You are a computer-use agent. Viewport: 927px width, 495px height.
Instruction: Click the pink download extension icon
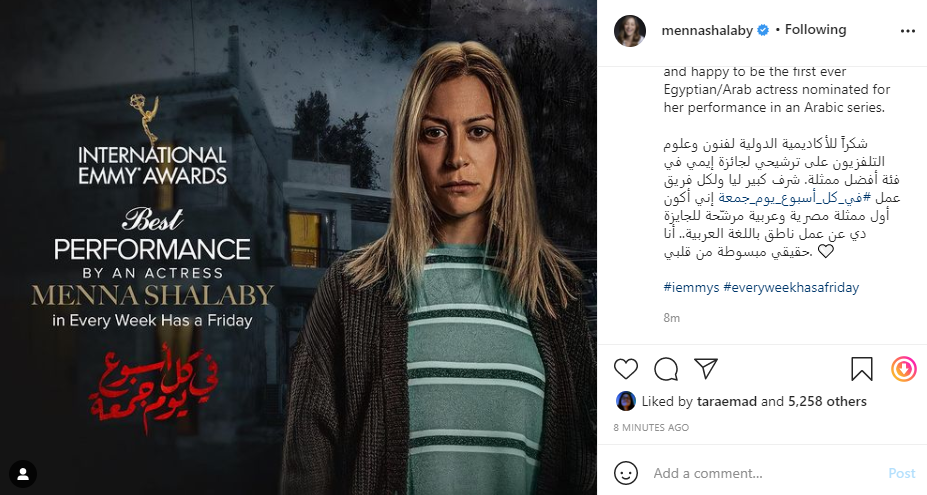click(x=903, y=369)
